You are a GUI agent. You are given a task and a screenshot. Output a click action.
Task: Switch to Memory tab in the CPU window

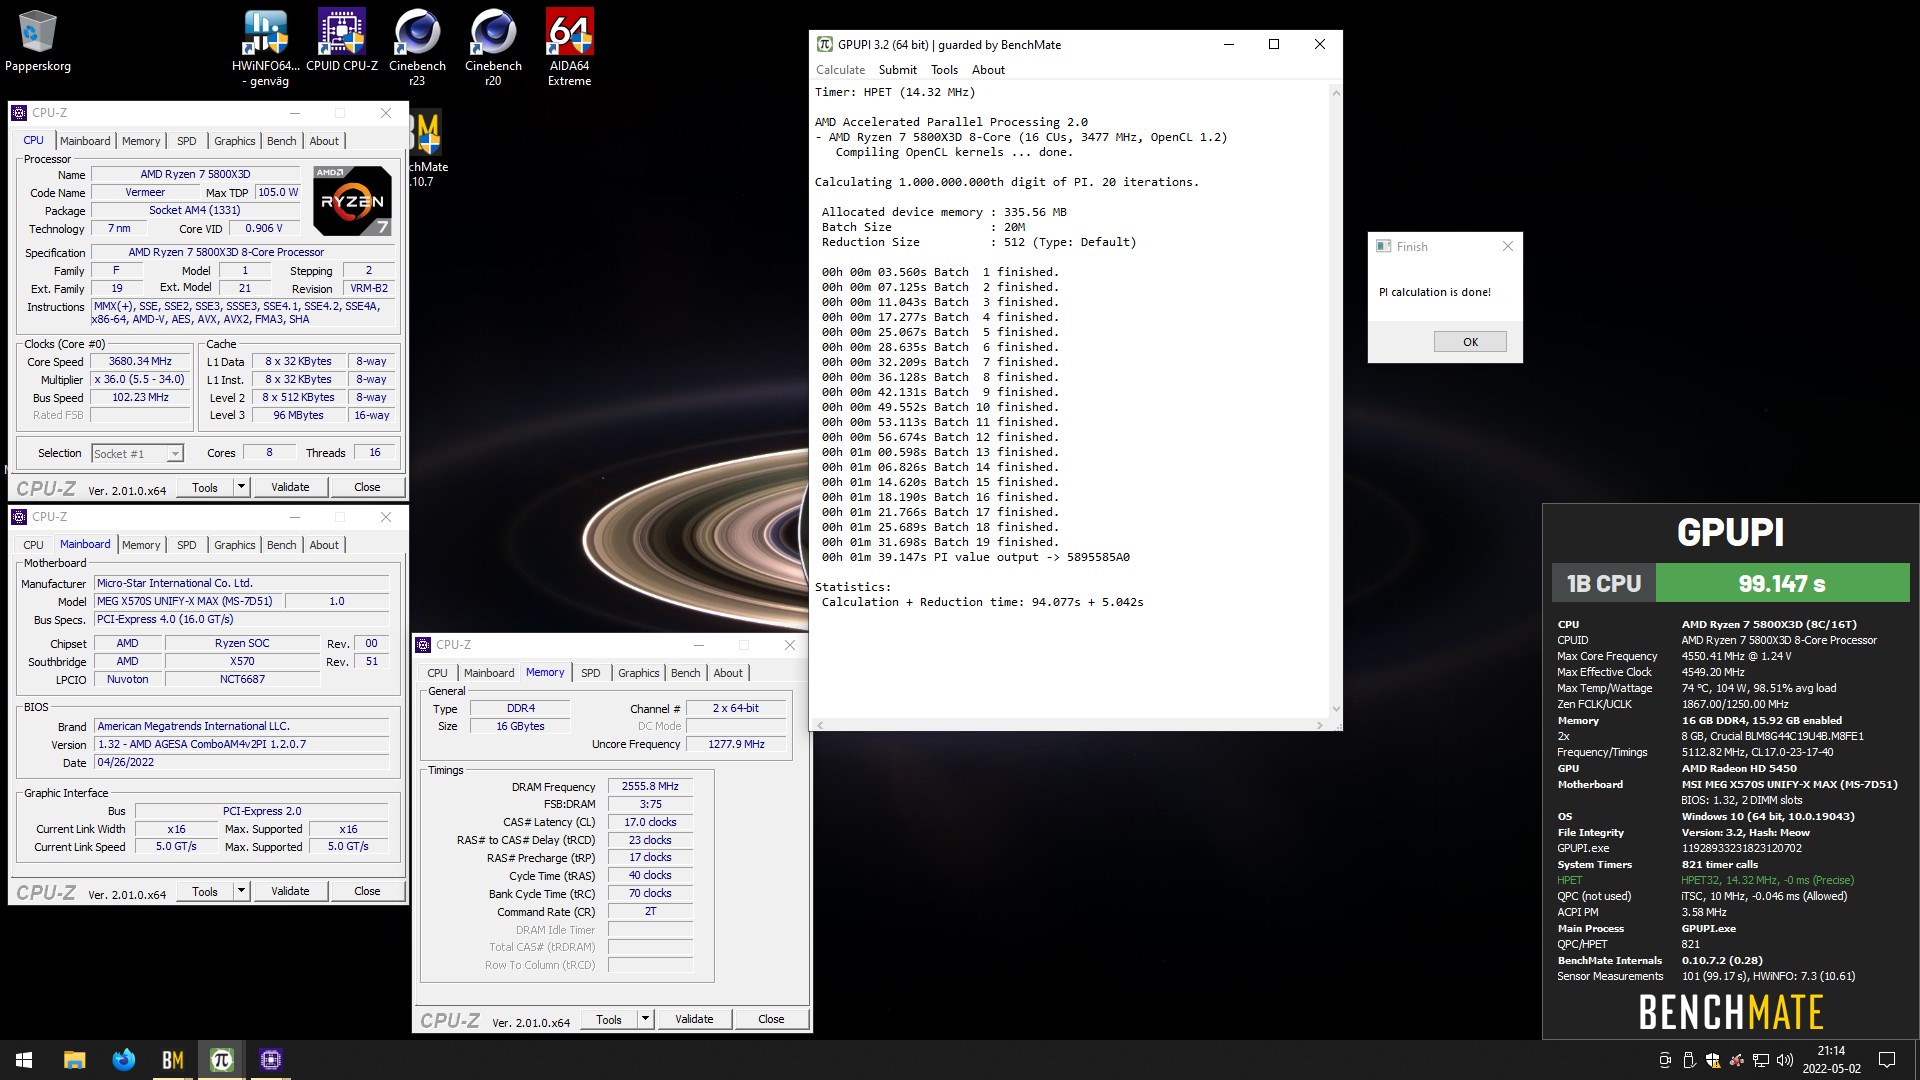(x=141, y=141)
